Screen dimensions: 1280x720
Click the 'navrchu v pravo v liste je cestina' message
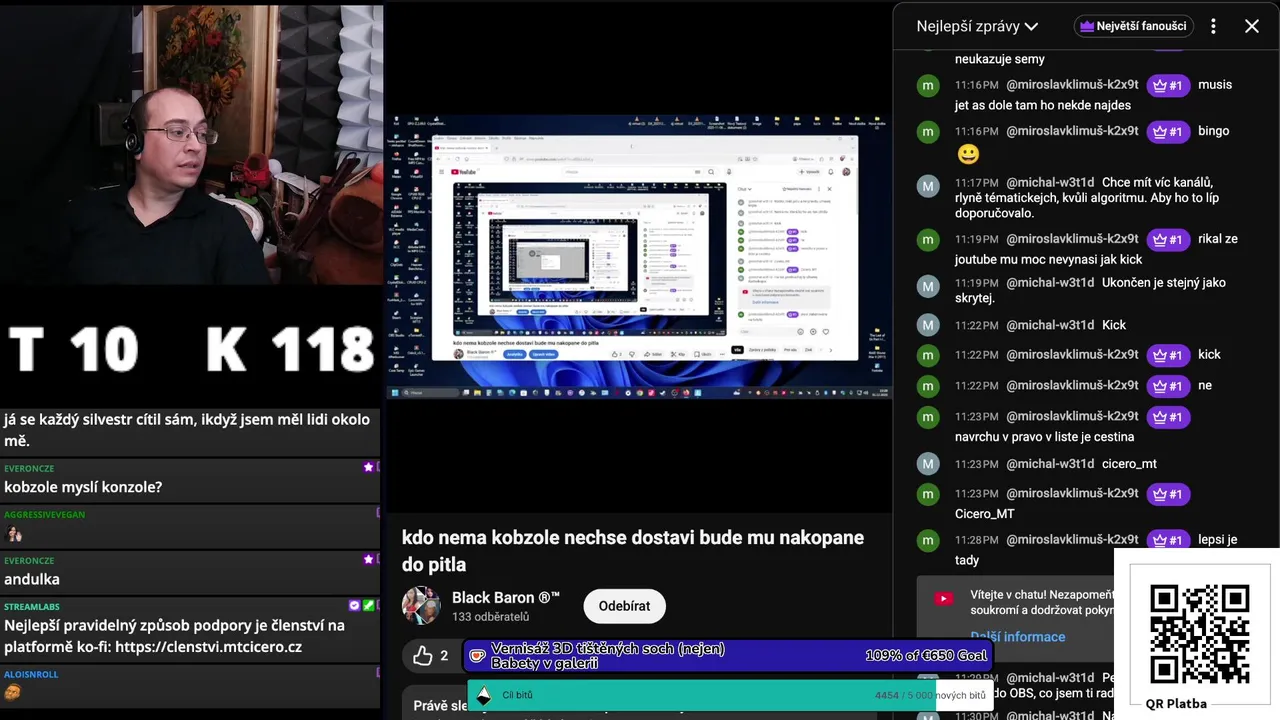(x=1045, y=437)
